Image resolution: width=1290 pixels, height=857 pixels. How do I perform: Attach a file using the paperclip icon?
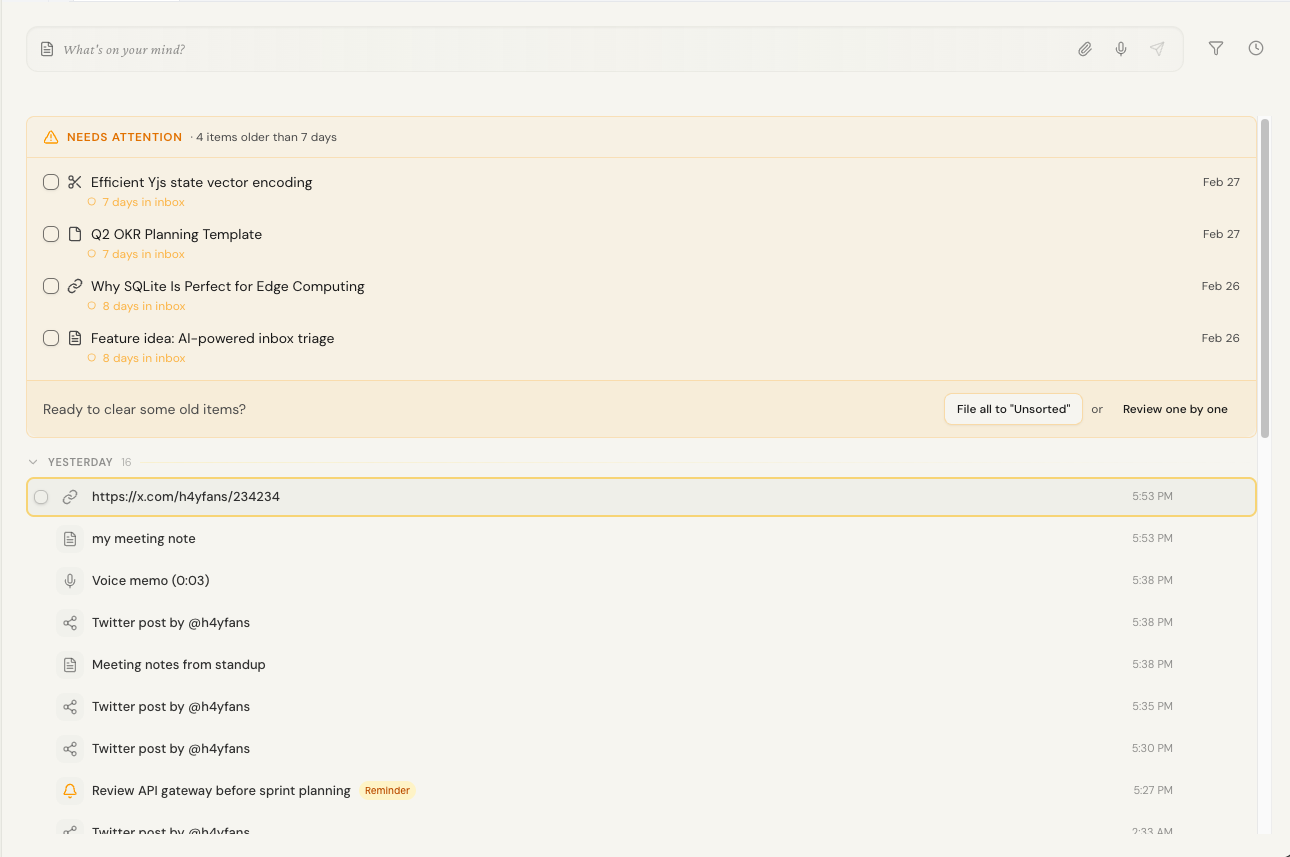(1085, 48)
